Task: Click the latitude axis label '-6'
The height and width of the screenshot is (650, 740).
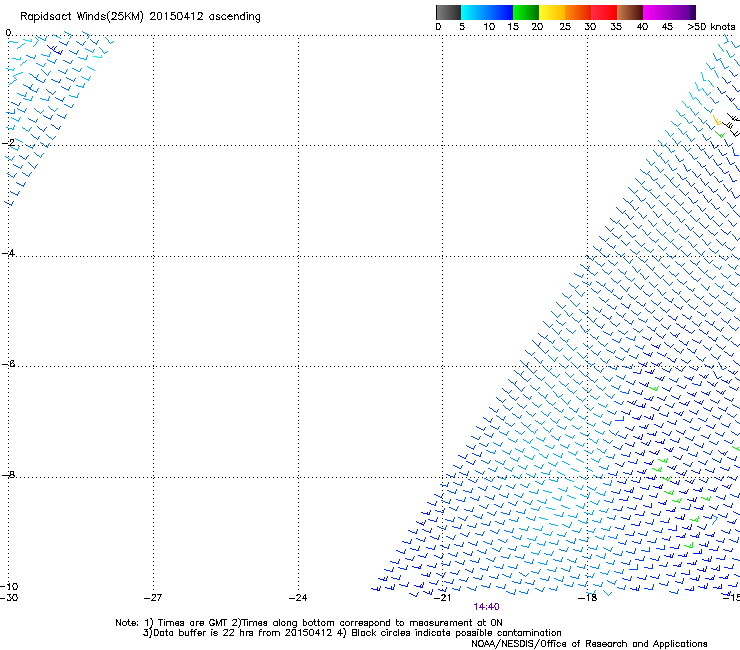Action: click(8, 363)
